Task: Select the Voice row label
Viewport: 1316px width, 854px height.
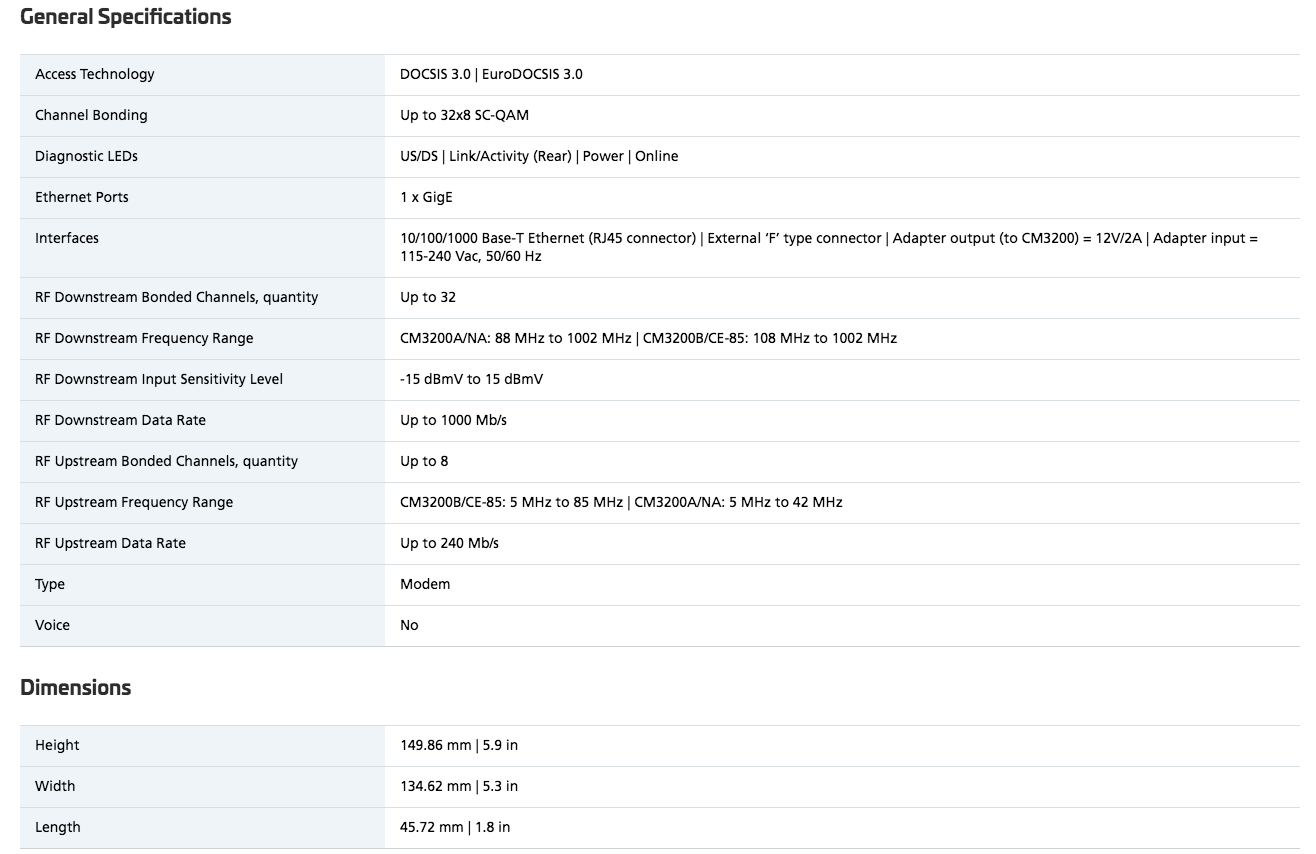Action: [x=52, y=625]
